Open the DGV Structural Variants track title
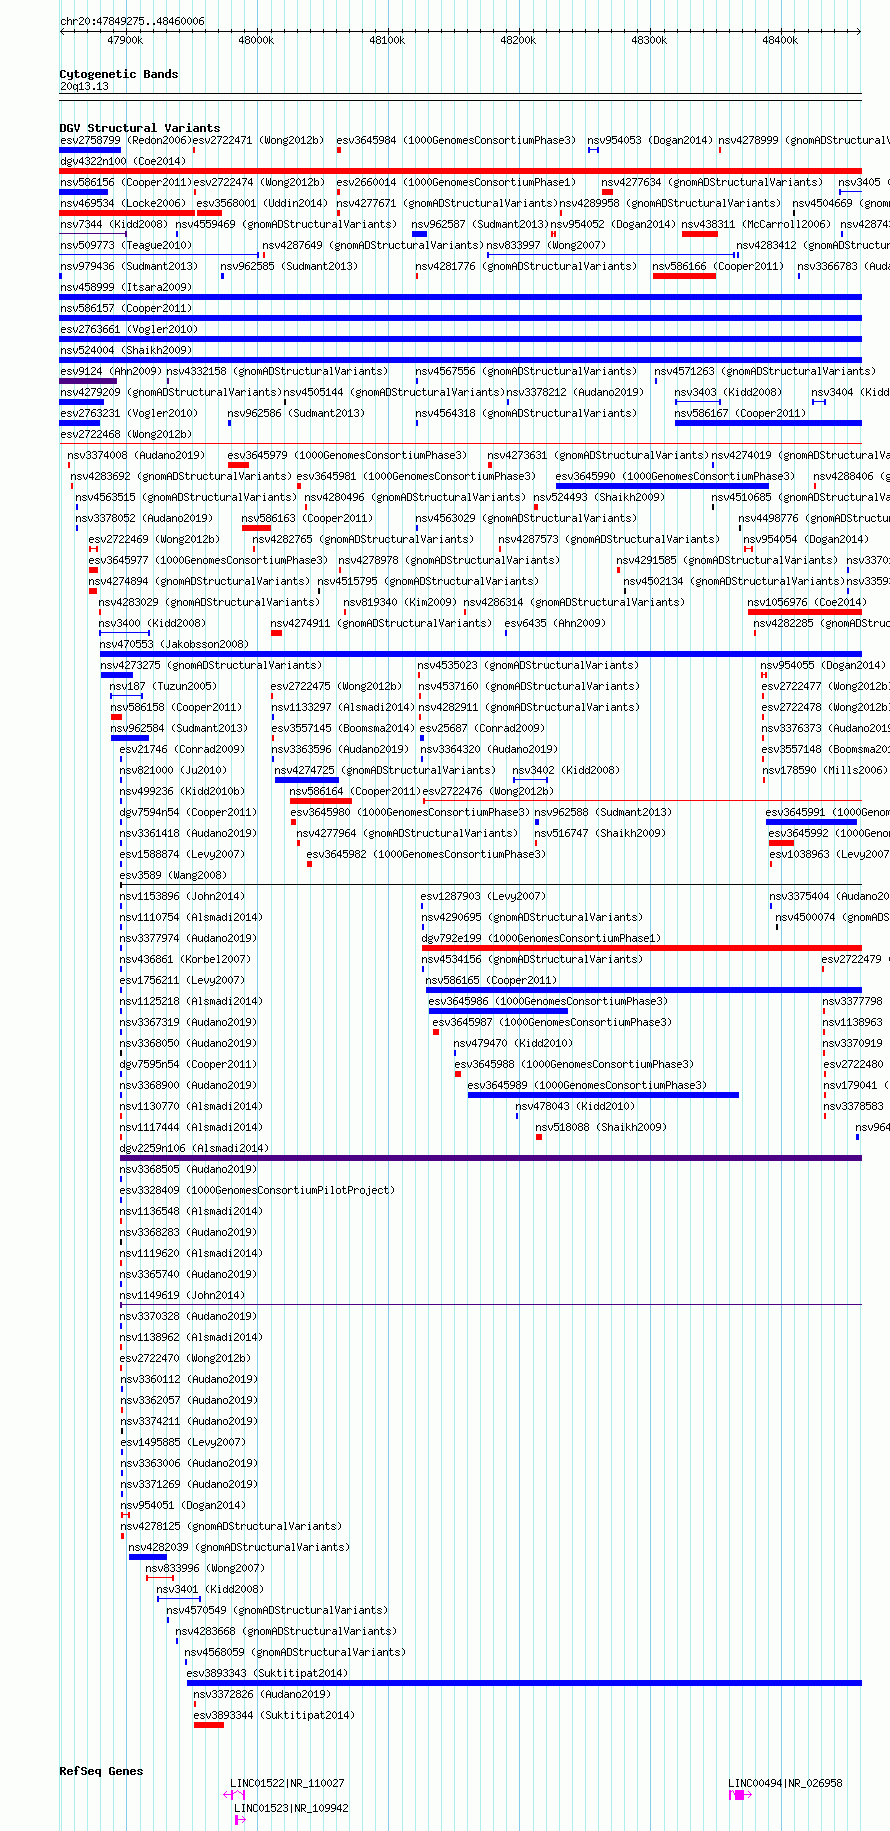Image resolution: width=890 pixels, height=1831 pixels. pyautogui.click(x=140, y=128)
